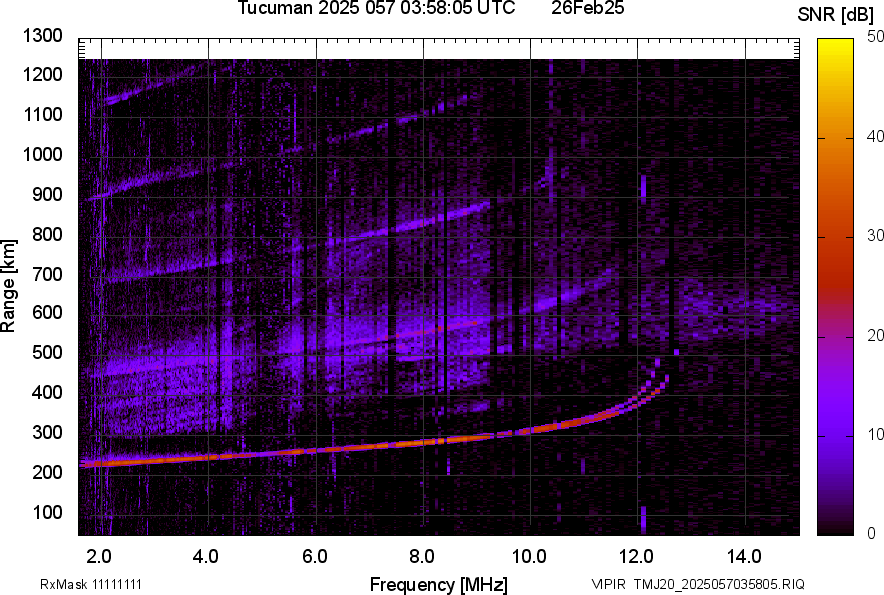Click isolated echo point above the trace cusp
Viewport: 884px width, 595px height.
pyautogui.click(x=677, y=352)
